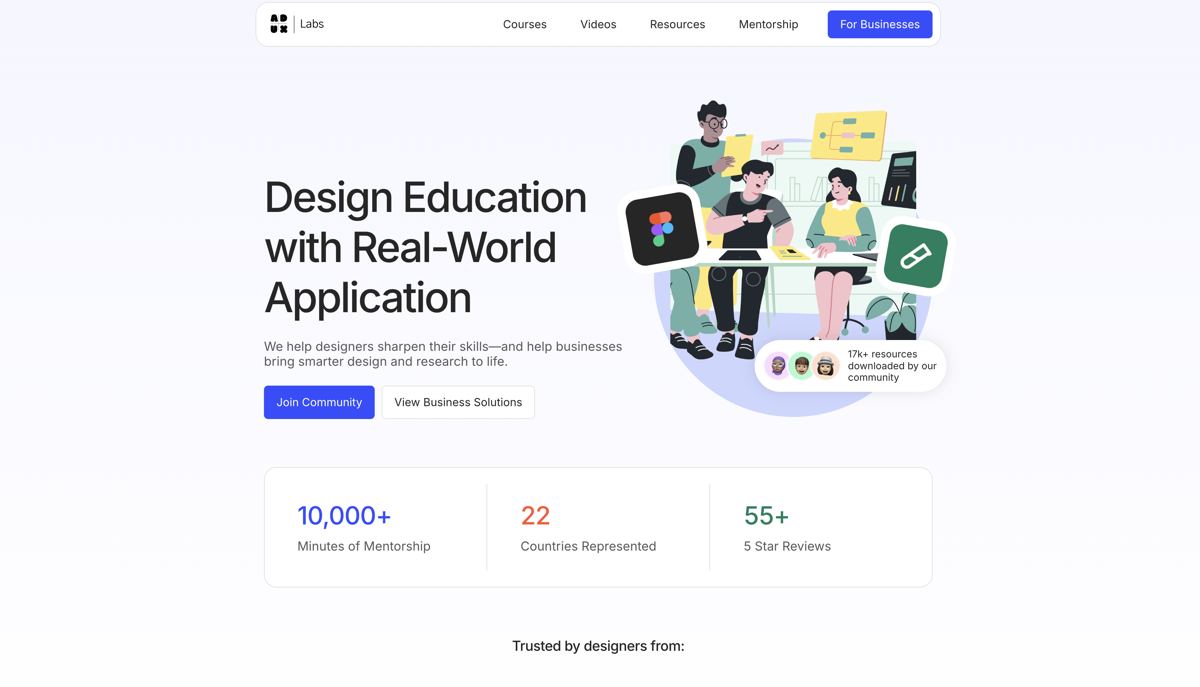Screen dimensions: 1200x687
Task: Open the Mentorship menu item
Action: click(x=768, y=24)
